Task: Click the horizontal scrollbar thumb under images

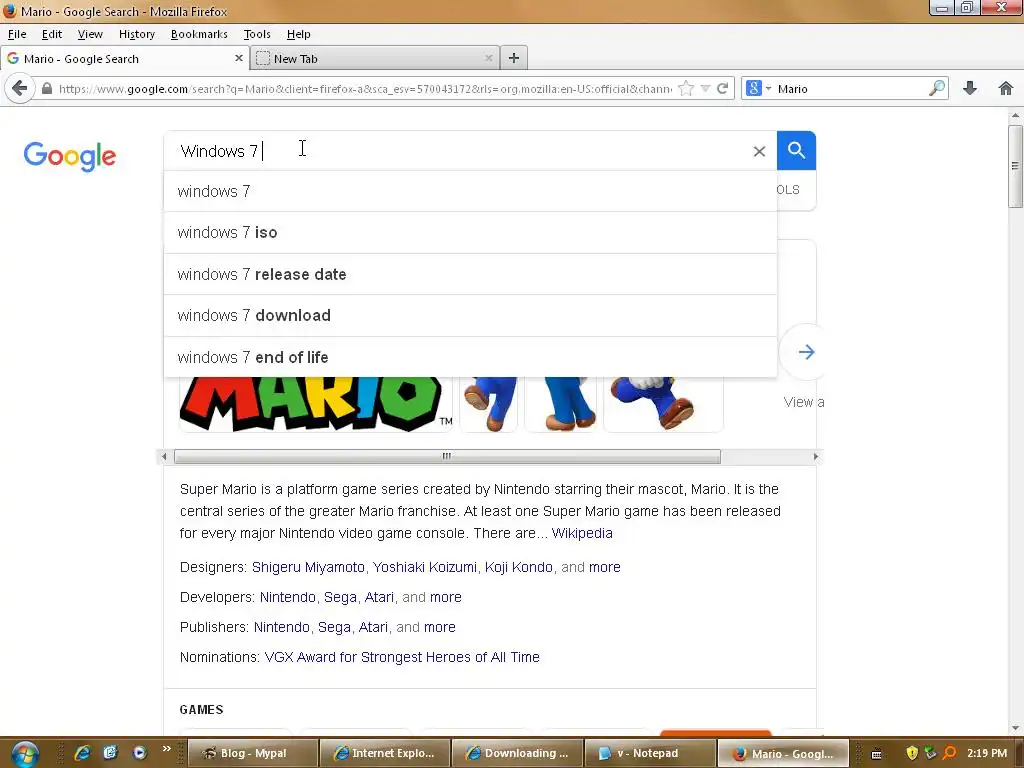Action: (447, 456)
